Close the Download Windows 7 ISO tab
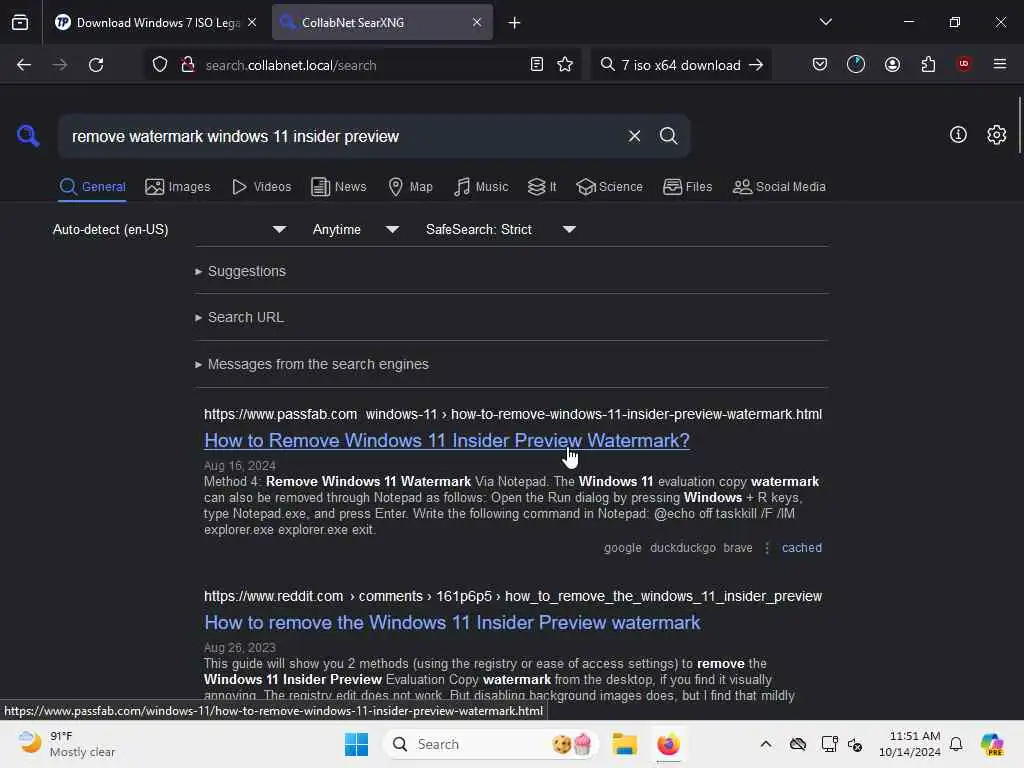This screenshot has width=1024, height=768. pos(252,22)
